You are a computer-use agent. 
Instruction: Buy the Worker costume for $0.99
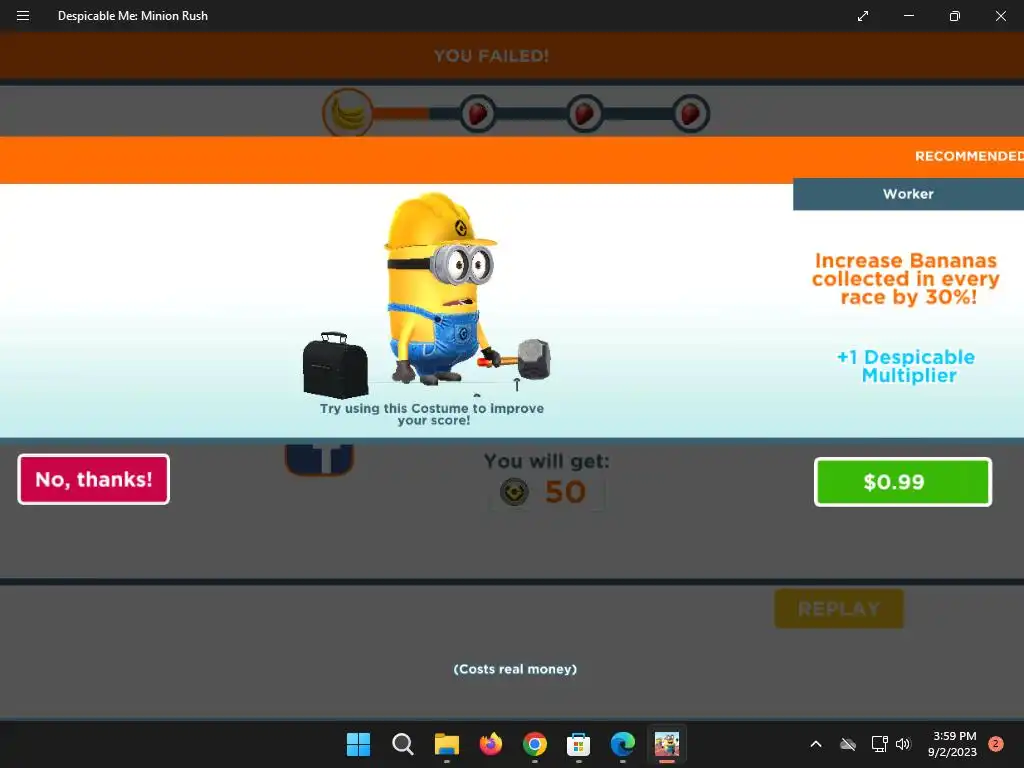click(903, 482)
